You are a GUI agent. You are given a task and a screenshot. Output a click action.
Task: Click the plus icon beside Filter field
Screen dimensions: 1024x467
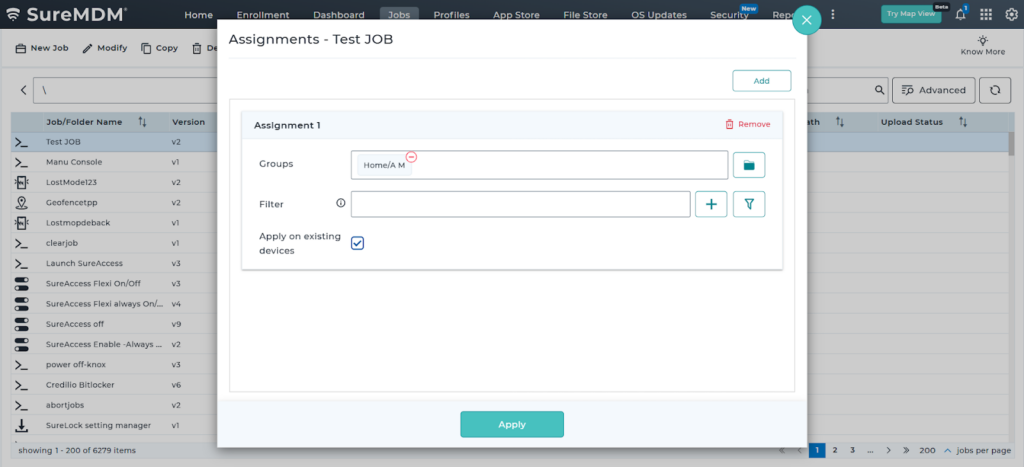[x=711, y=204]
